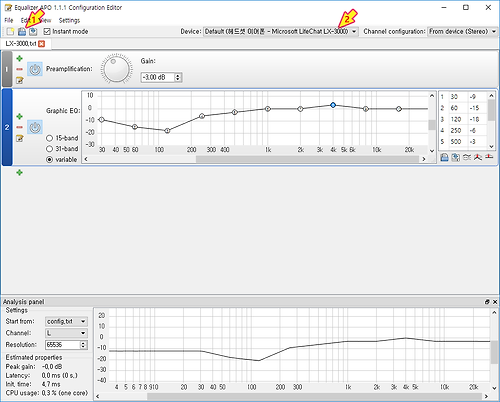The image size is (500, 402).
Task: Click the band table cell '120'
Action: point(456,119)
